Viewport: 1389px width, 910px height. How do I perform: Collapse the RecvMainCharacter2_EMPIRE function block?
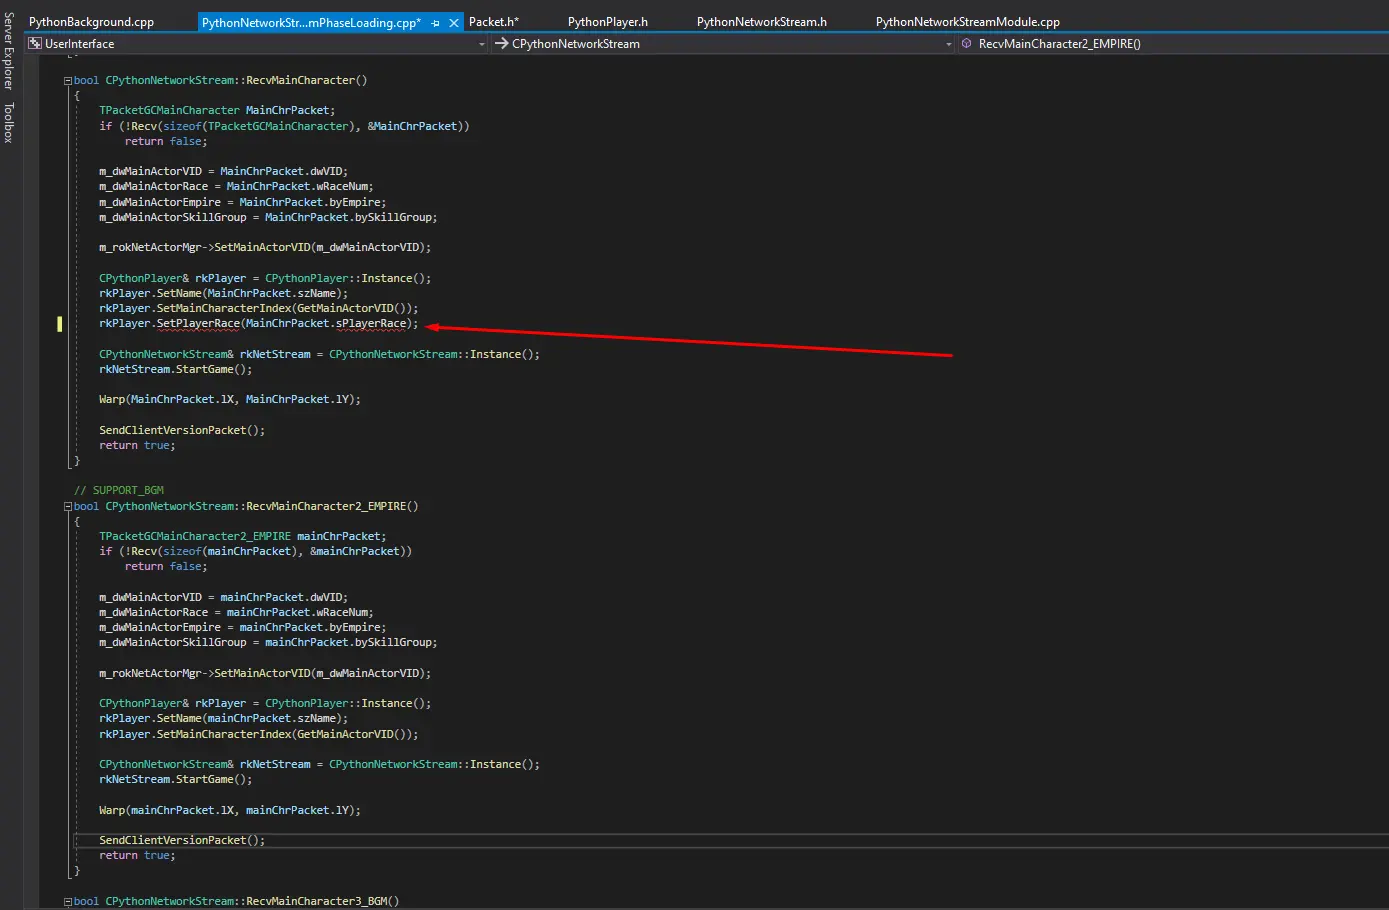(x=68, y=507)
